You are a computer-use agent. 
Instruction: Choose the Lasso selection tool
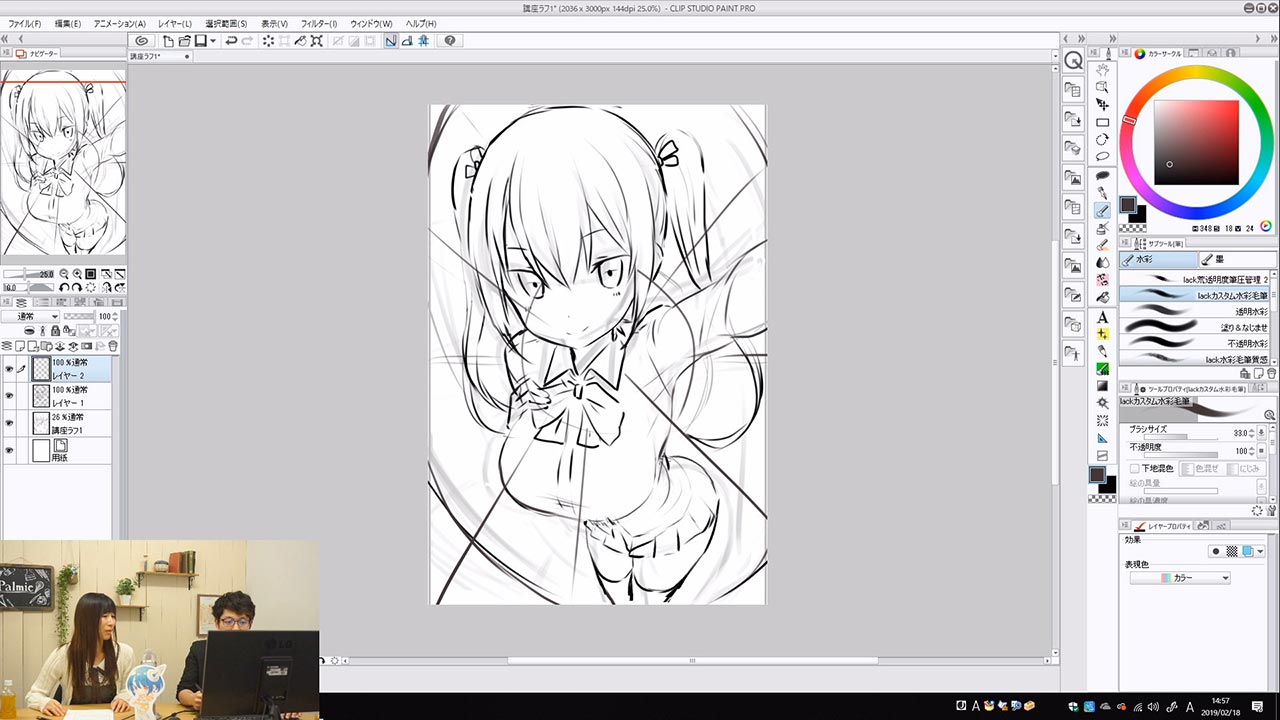pyautogui.click(x=1102, y=157)
